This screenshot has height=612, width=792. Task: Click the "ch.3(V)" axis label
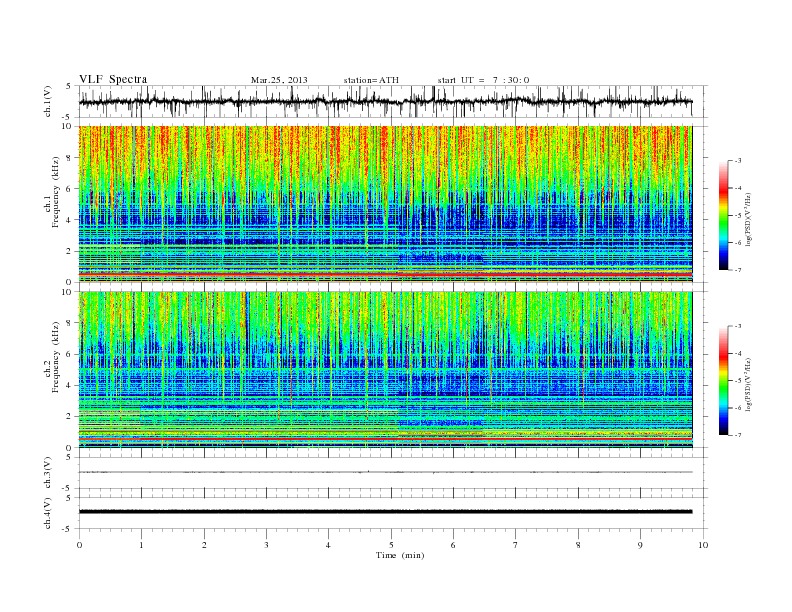pyautogui.click(x=47, y=473)
